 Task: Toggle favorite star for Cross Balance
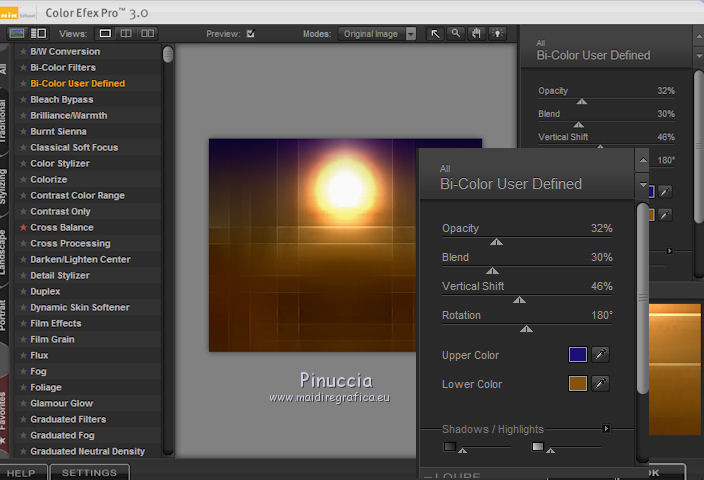coord(23,228)
